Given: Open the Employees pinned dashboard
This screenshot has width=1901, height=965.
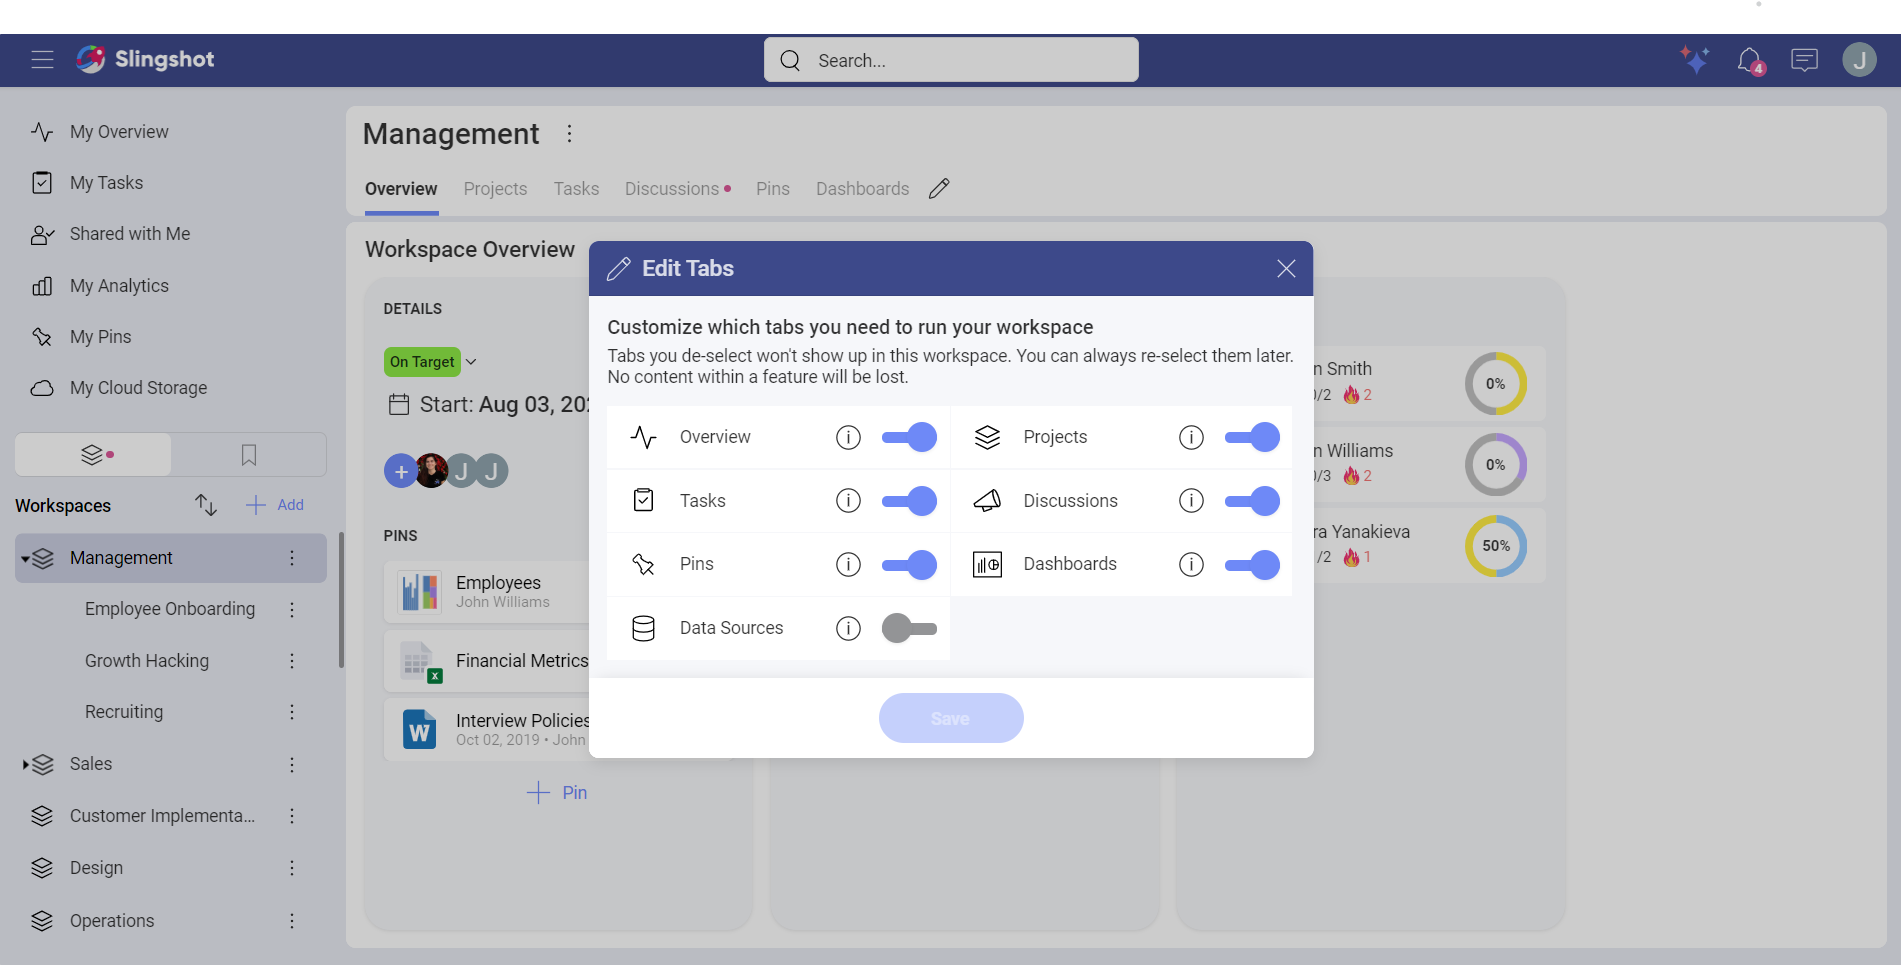Looking at the screenshot, I should tap(488, 592).
